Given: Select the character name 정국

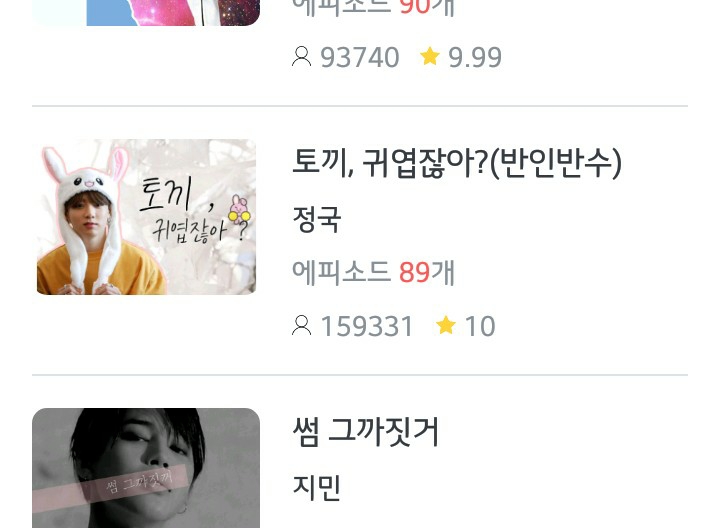Looking at the screenshot, I should 317,219.
